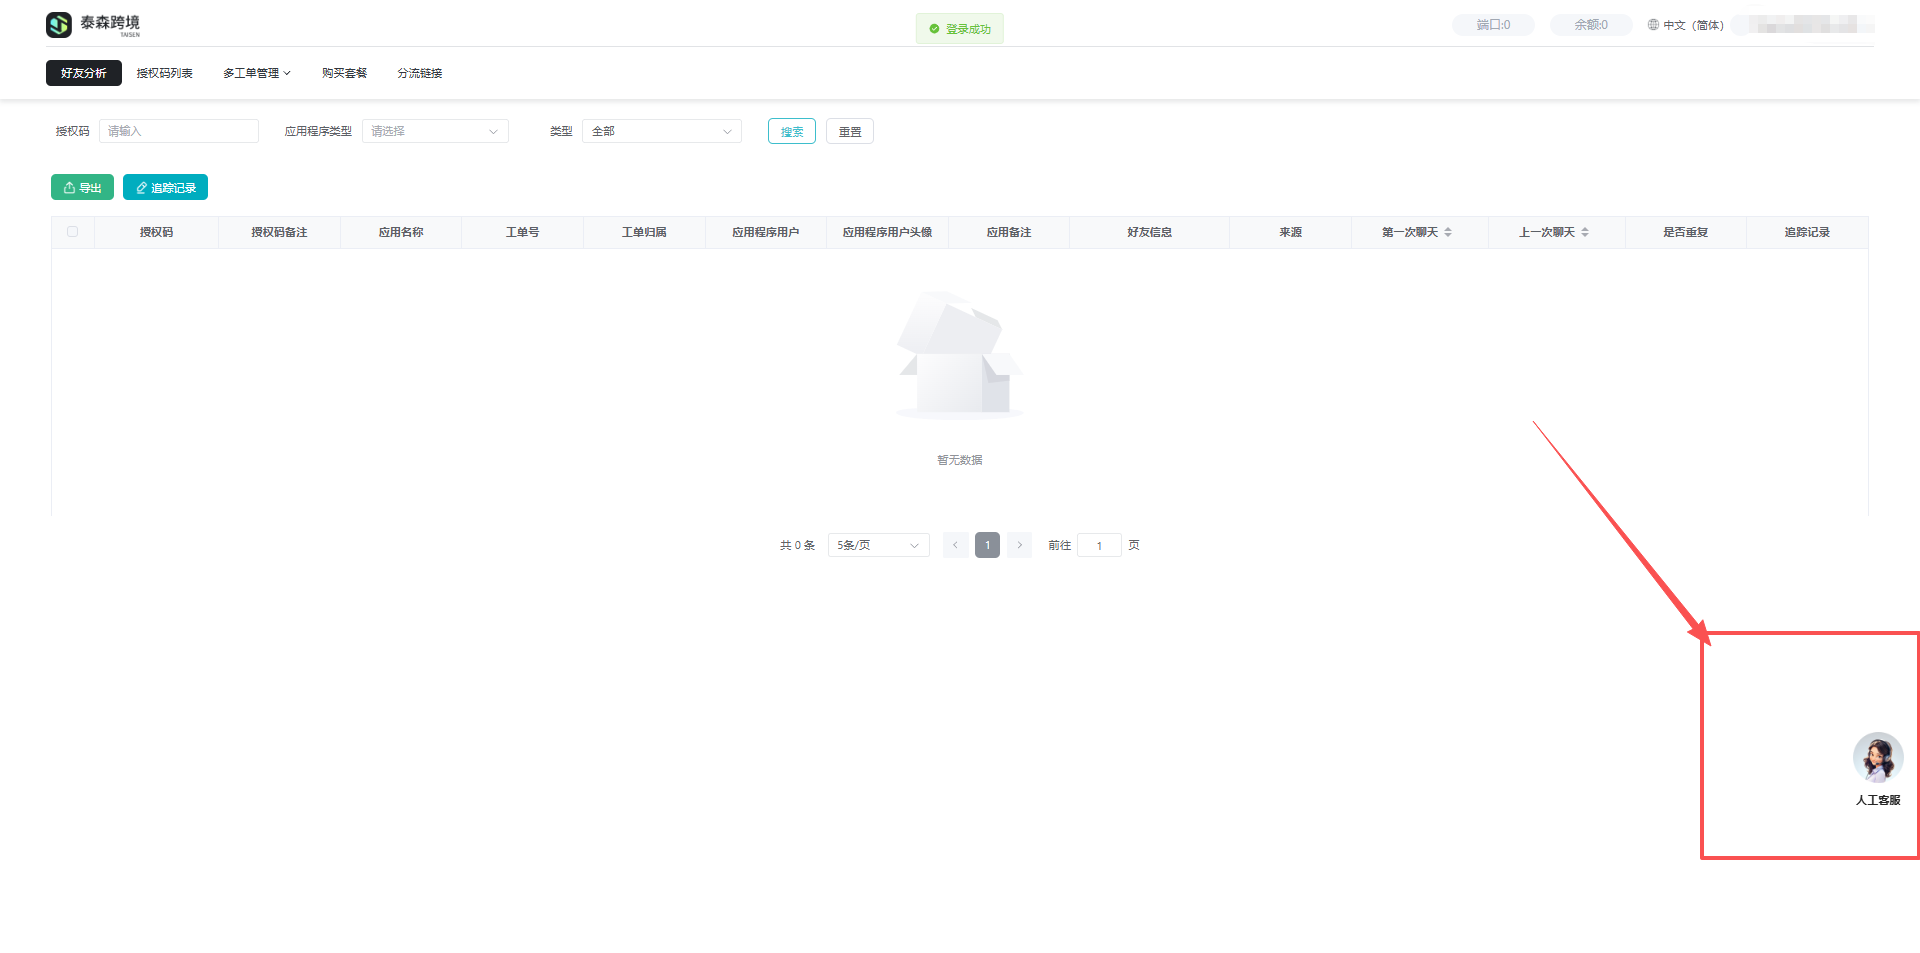
Task: Focus the 授权码 input field
Action: 178,131
